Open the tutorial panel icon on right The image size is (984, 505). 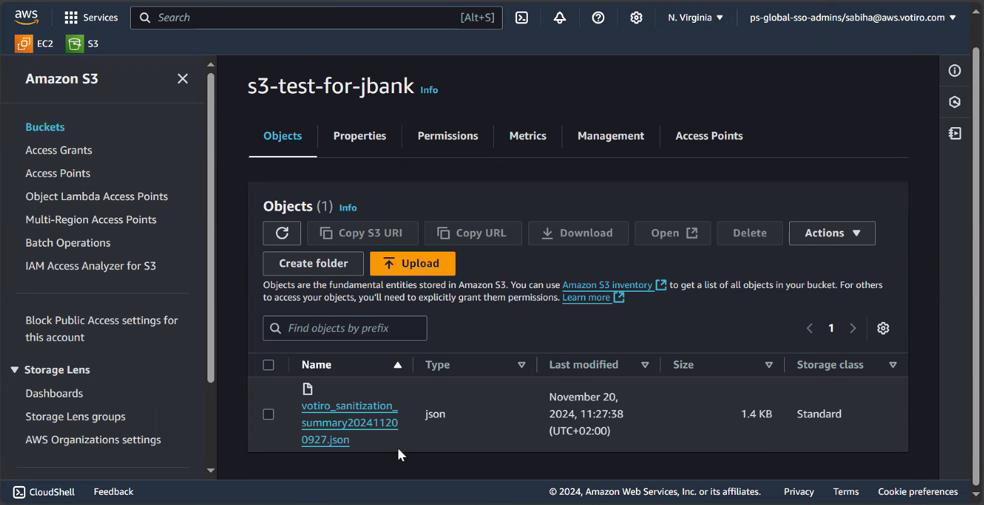click(955, 134)
